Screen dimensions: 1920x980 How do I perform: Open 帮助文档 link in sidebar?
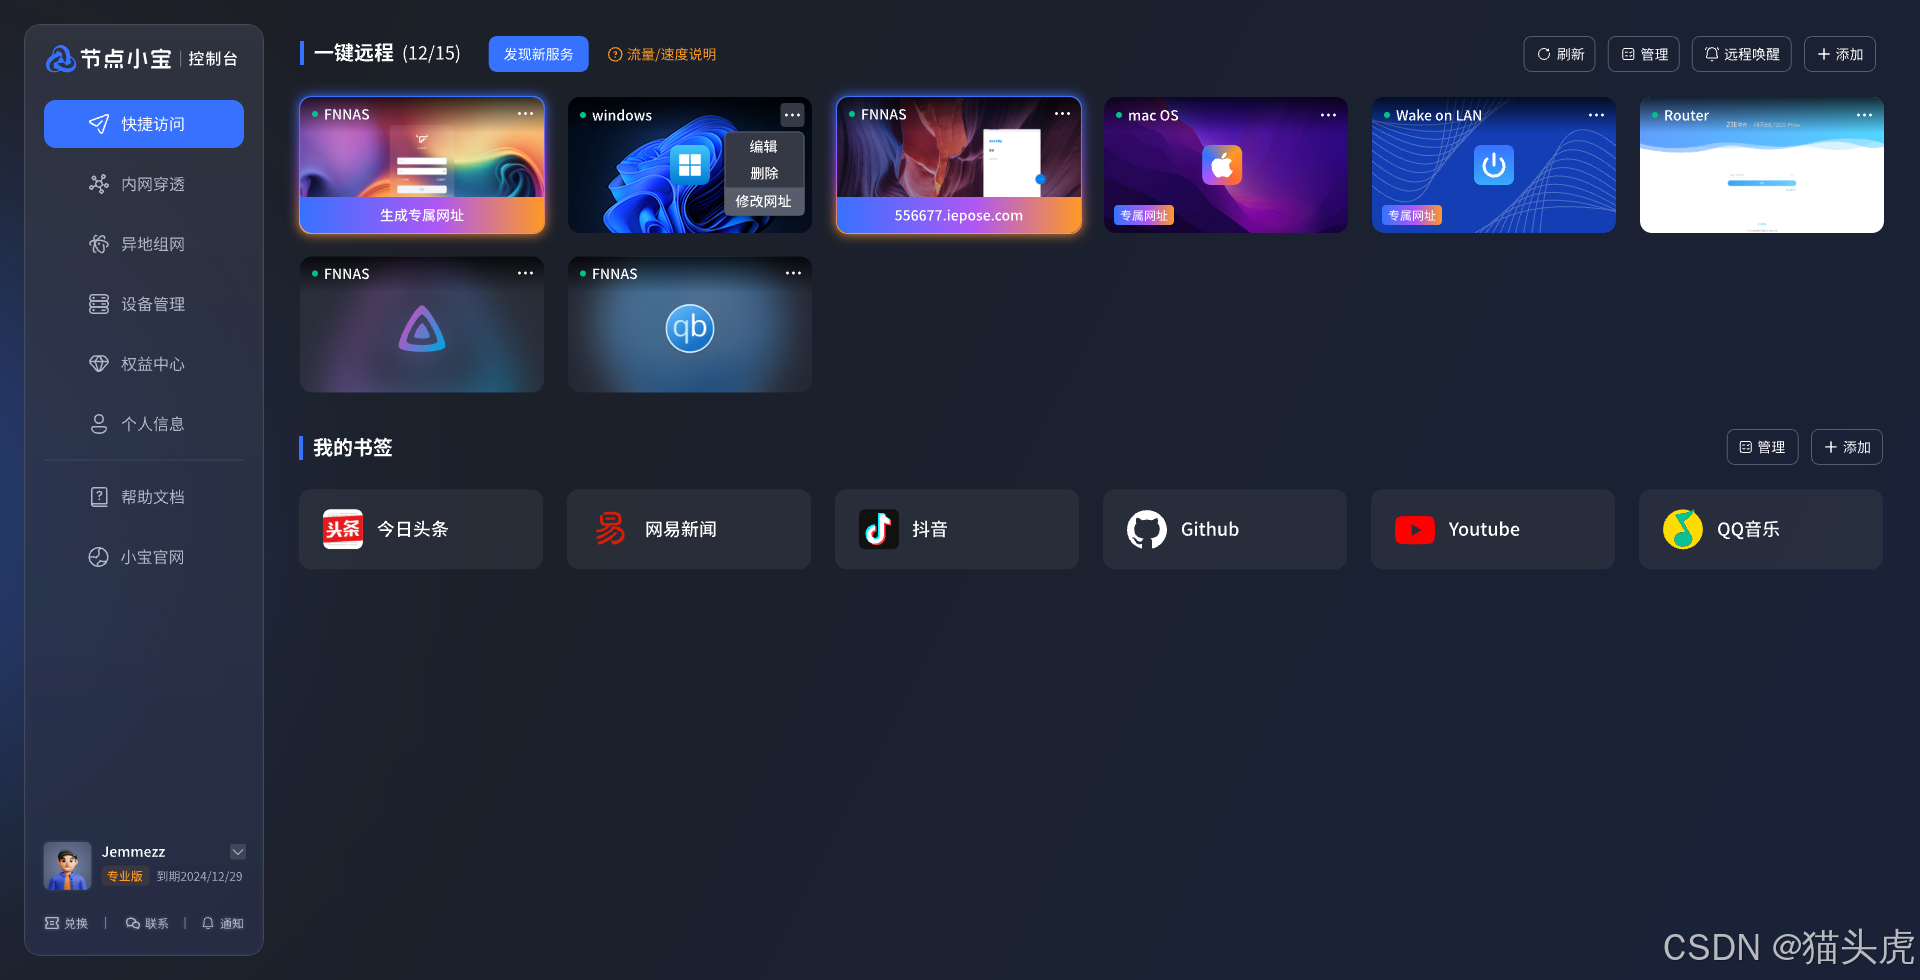(x=144, y=497)
